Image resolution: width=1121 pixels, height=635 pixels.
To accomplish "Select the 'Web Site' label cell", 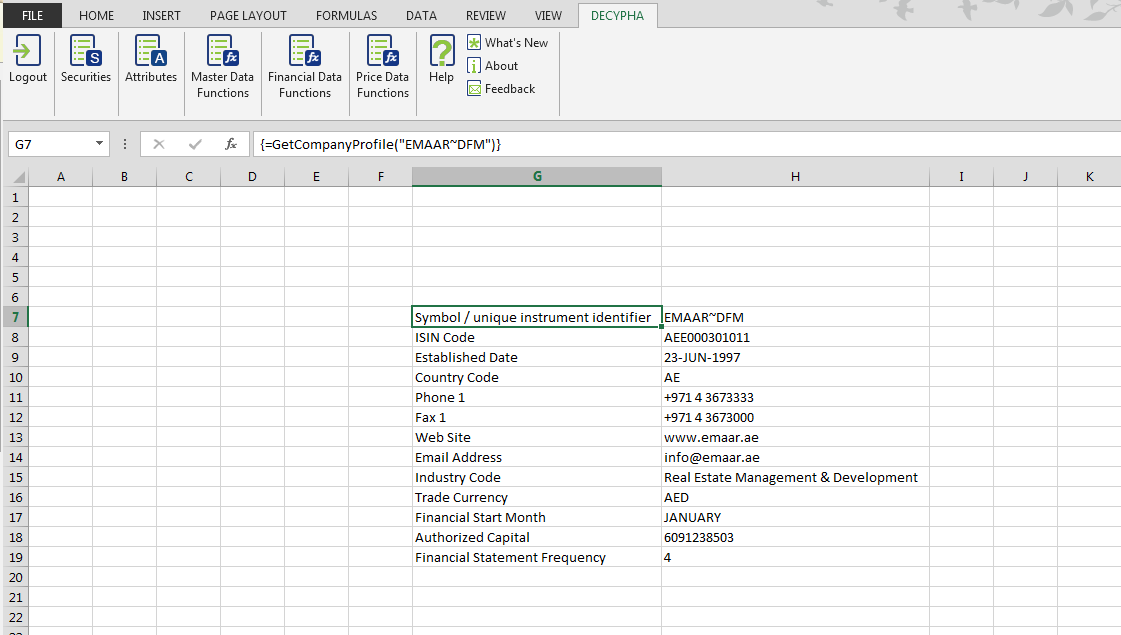I will 537,438.
